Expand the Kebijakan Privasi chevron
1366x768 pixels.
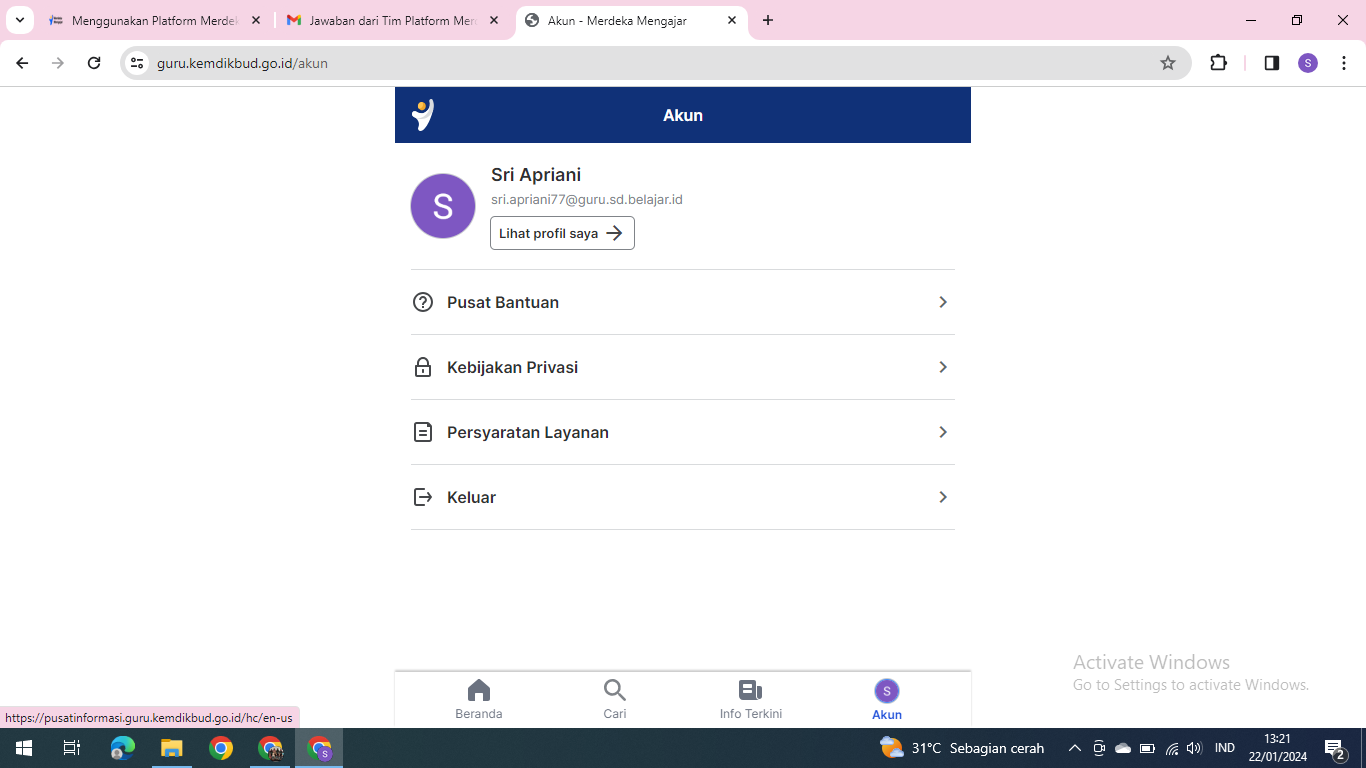click(942, 367)
